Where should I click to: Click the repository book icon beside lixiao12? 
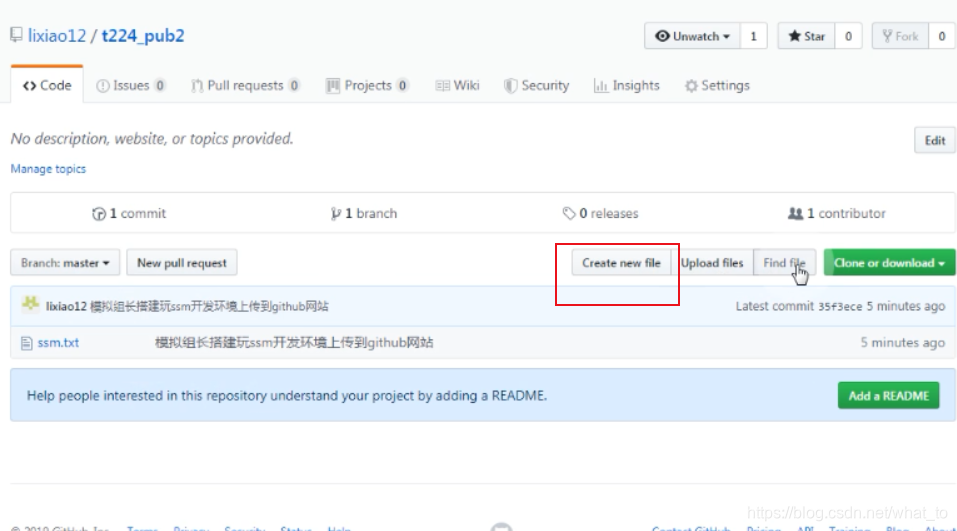16,35
